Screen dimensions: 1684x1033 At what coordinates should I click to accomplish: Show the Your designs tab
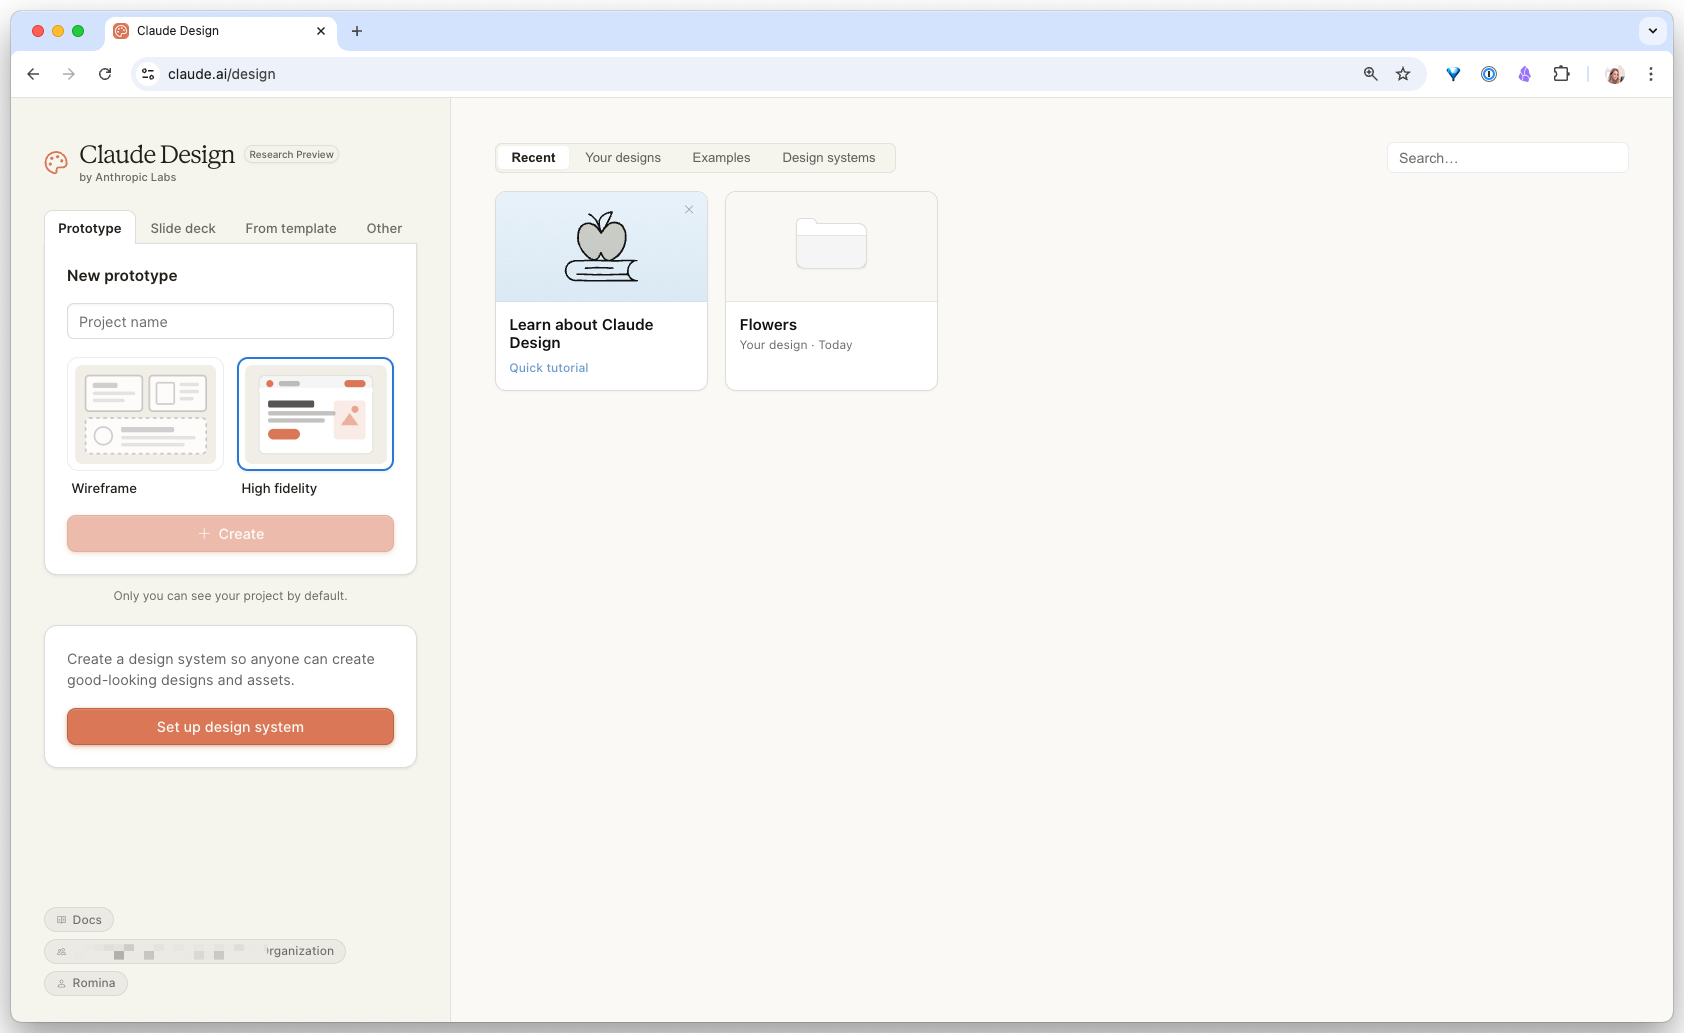623,158
